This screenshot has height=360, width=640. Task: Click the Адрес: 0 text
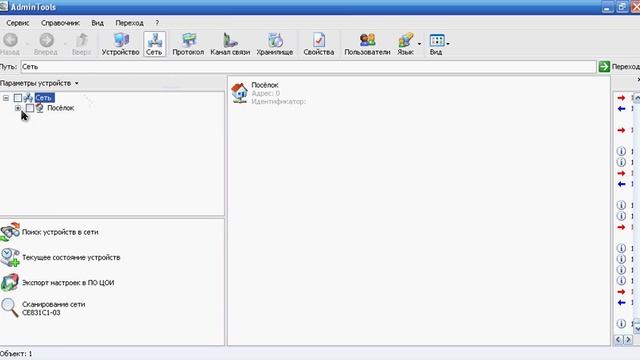pyautogui.click(x=266, y=93)
